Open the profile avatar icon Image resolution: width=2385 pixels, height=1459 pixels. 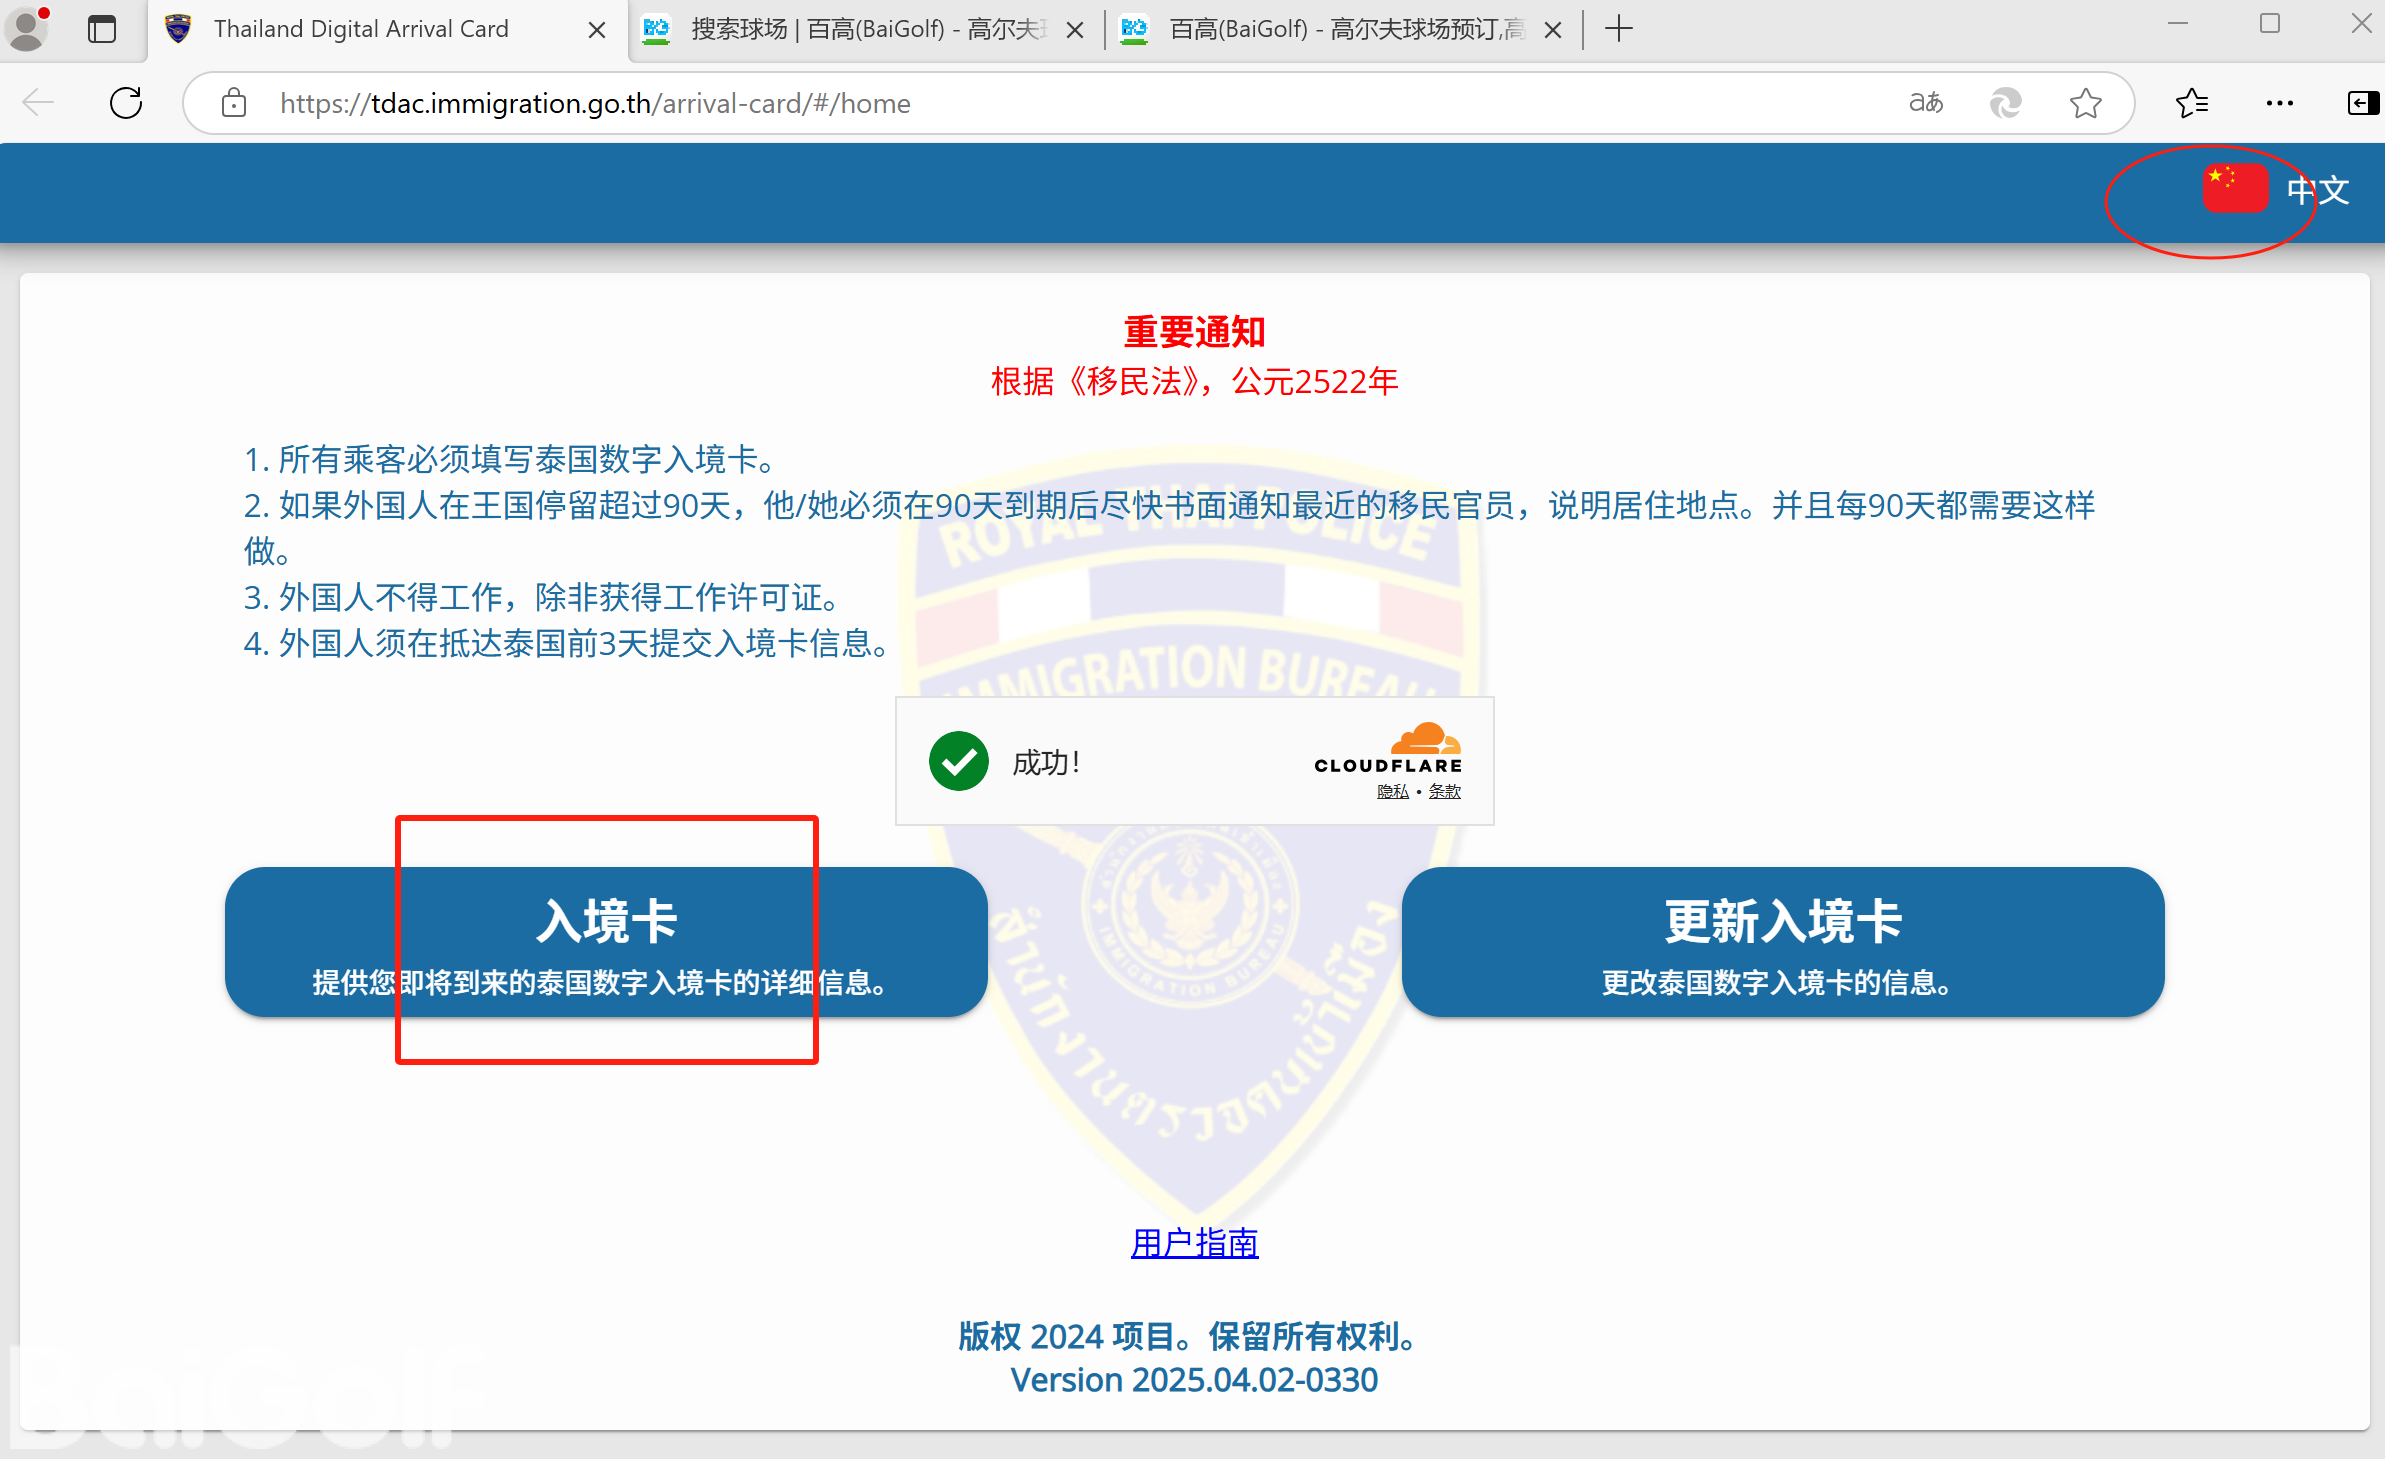pyautogui.click(x=27, y=28)
